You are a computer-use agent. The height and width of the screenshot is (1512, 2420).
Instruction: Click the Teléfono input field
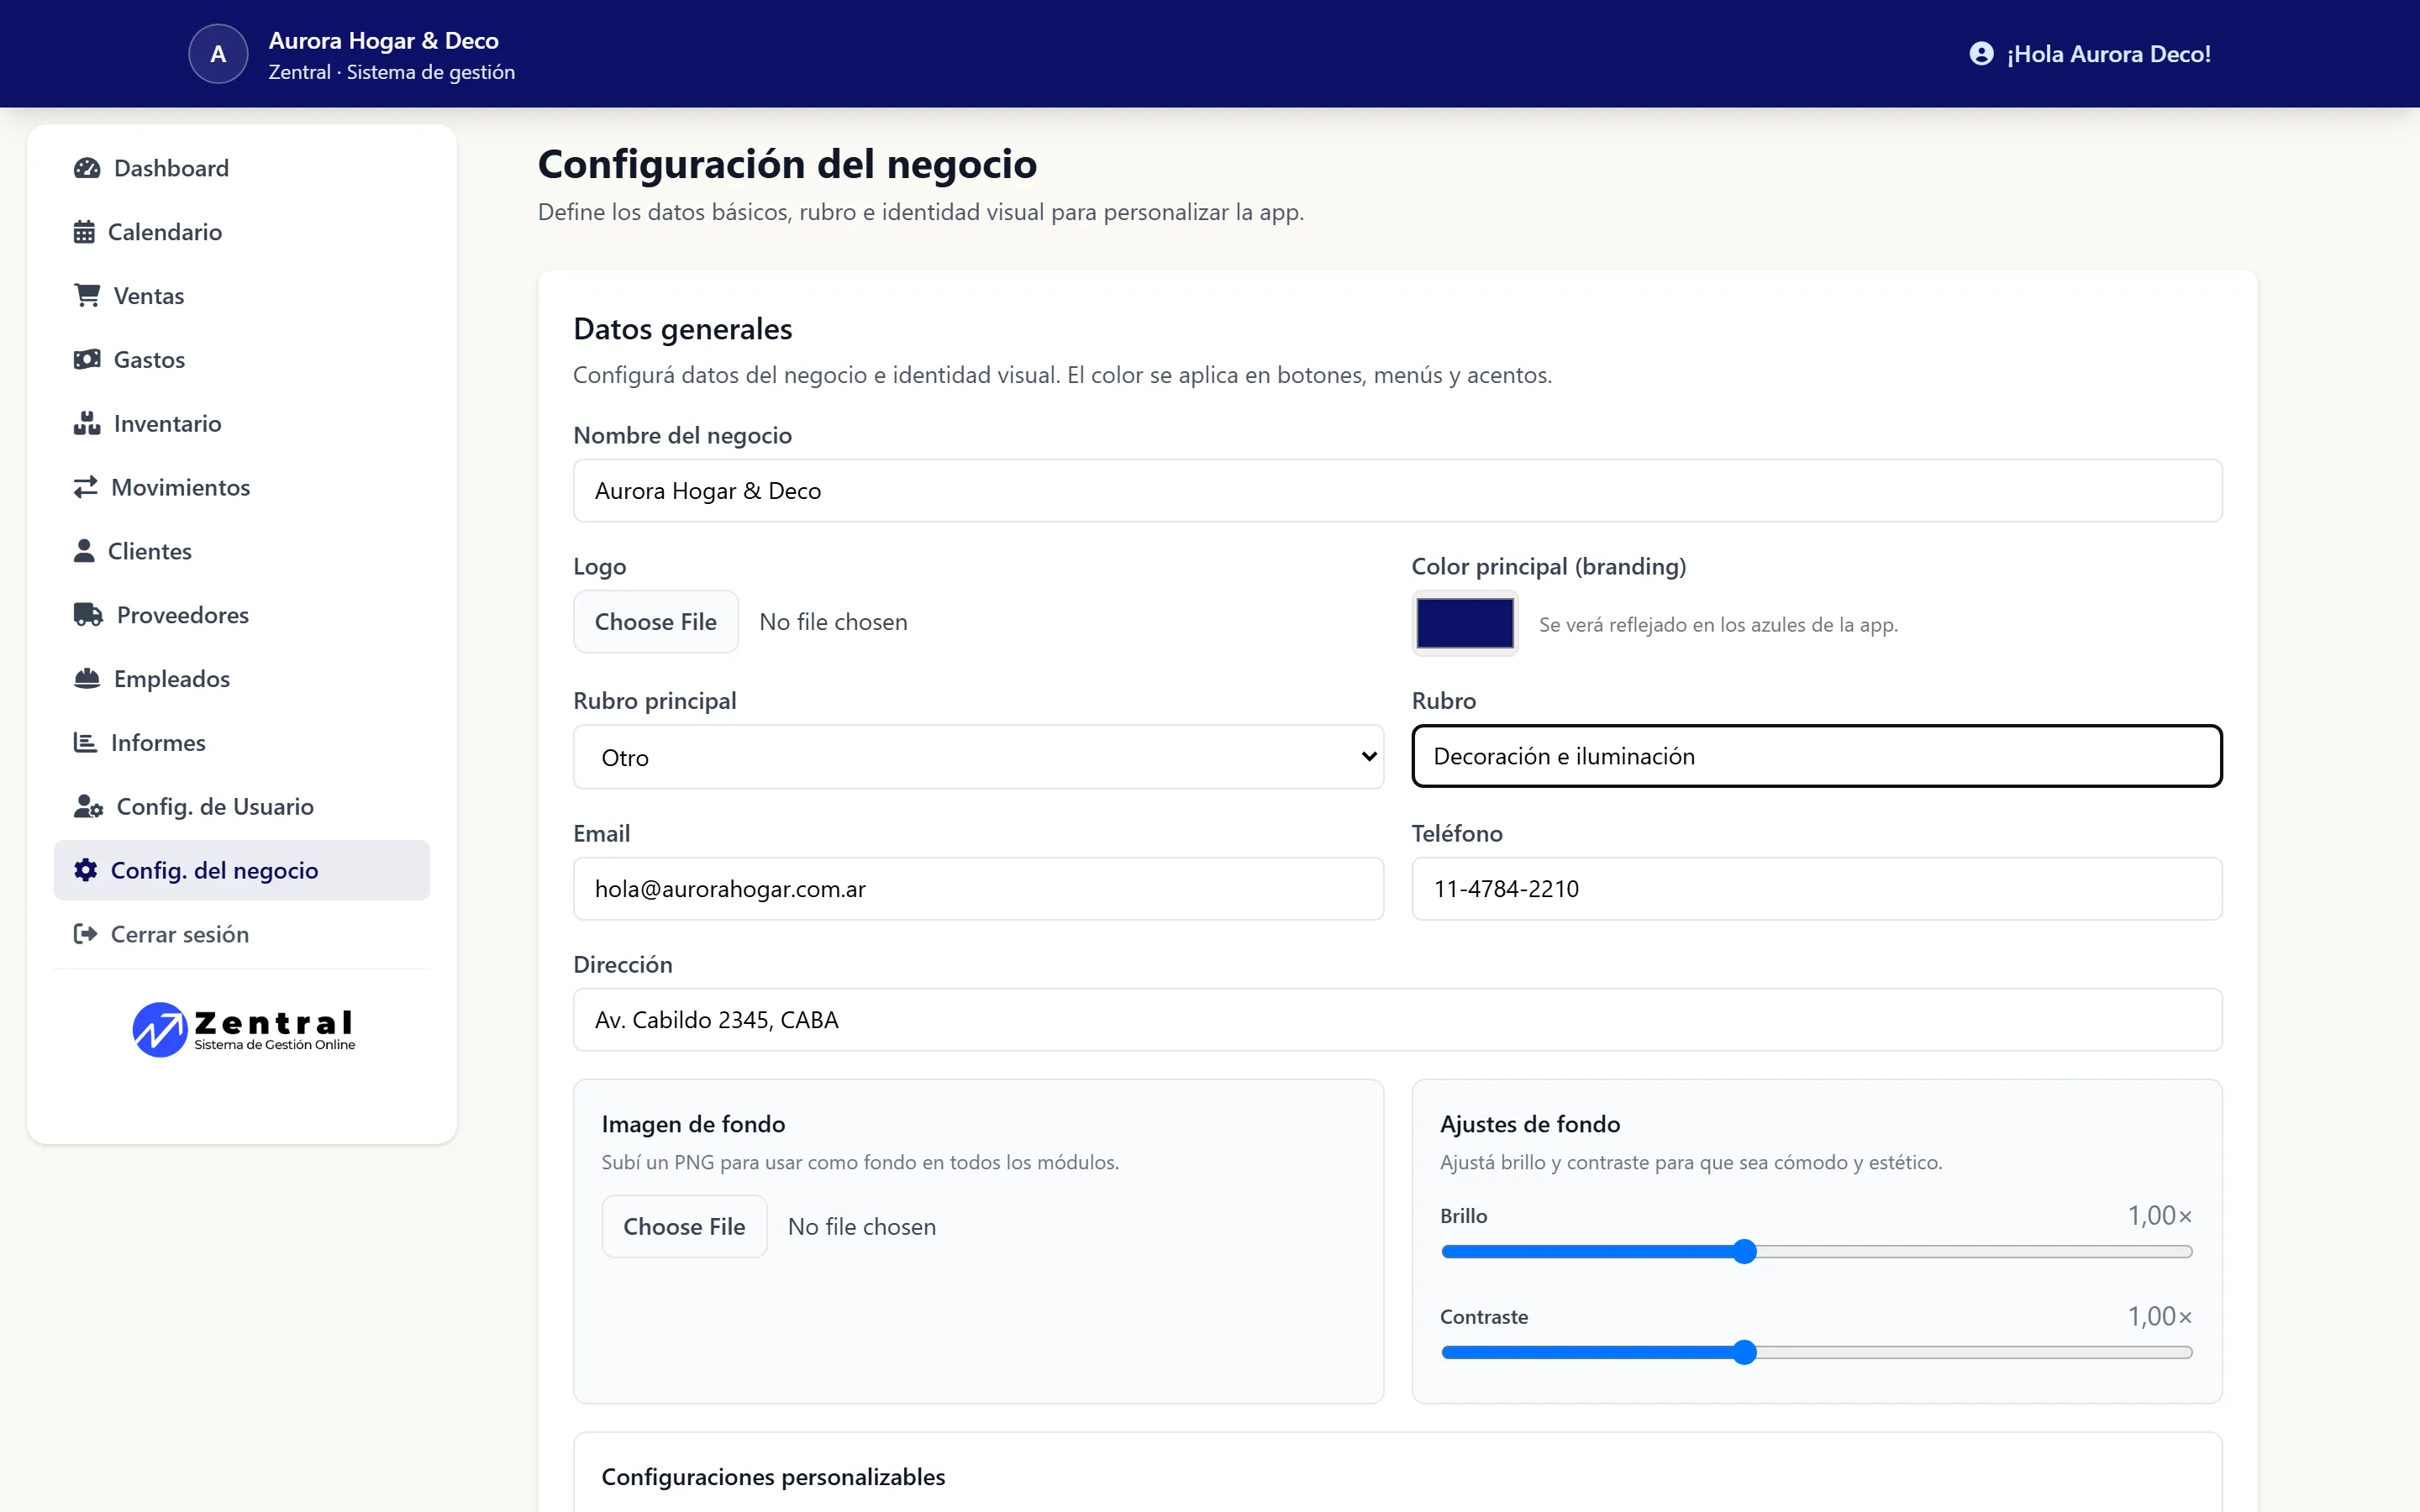[1817, 889]
